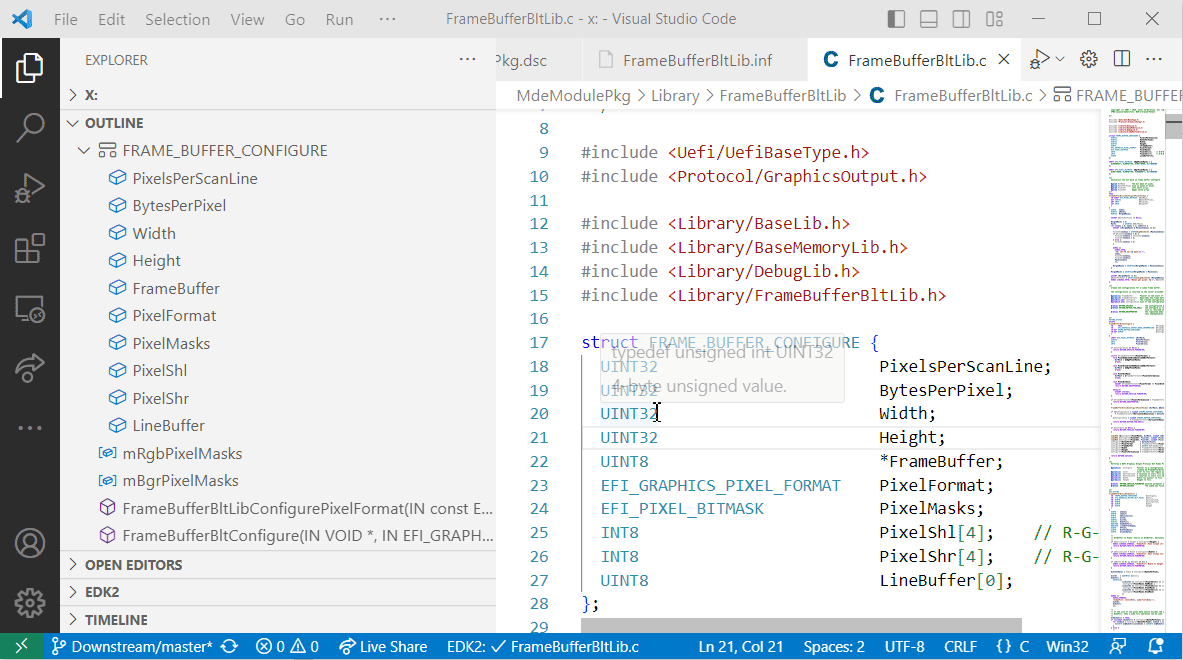Synchronize changes icon in status bar
The width and height of the screenshot is (1183, 660).
[230, 646]
